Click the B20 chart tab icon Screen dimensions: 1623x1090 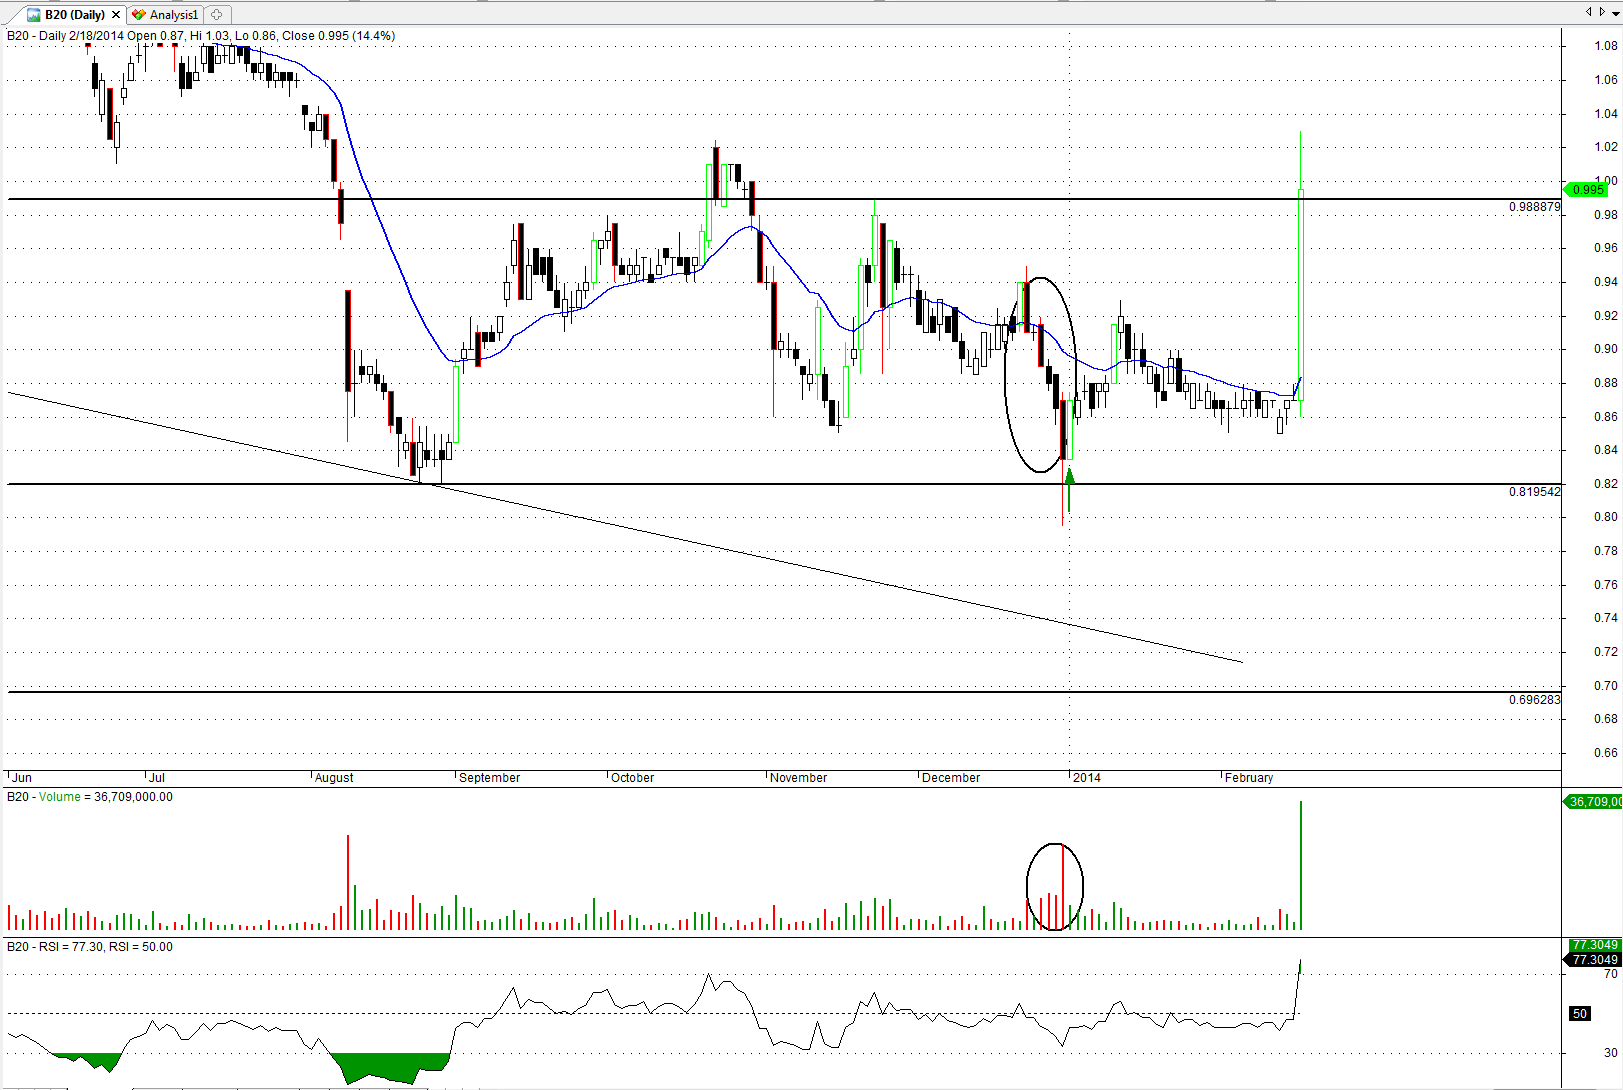[33, 15]
